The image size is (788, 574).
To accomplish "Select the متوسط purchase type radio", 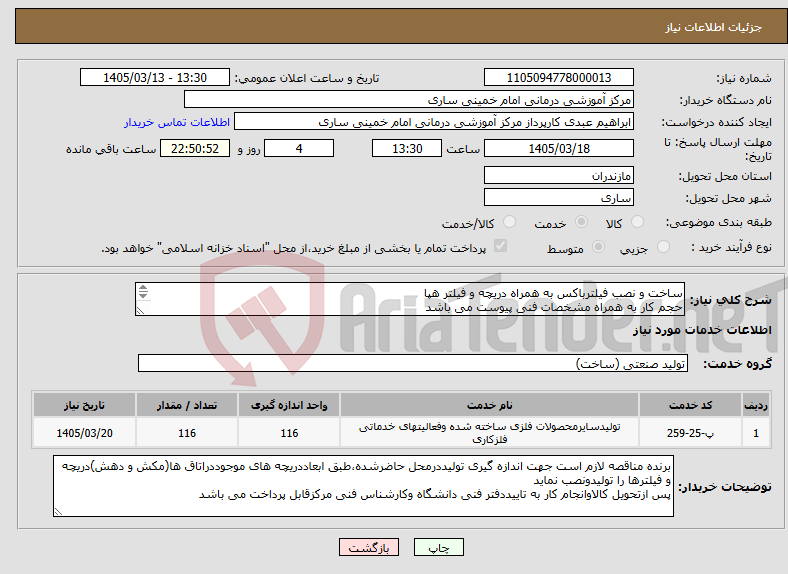I will [x=598, y=247].
